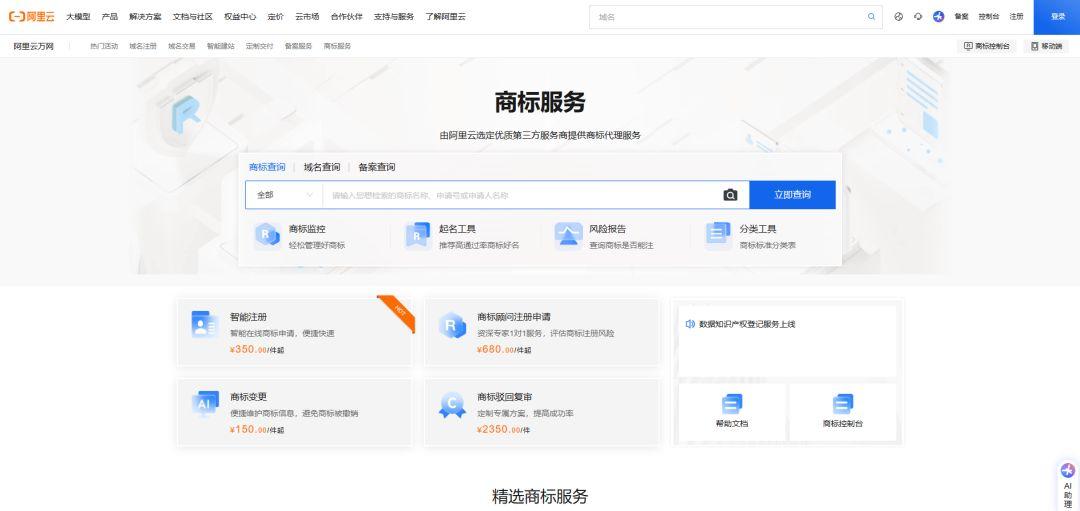Click the 阿里云万网 sub-navigation title
This screenshot has height=511, width=1080.
click(x=34, y=46)
